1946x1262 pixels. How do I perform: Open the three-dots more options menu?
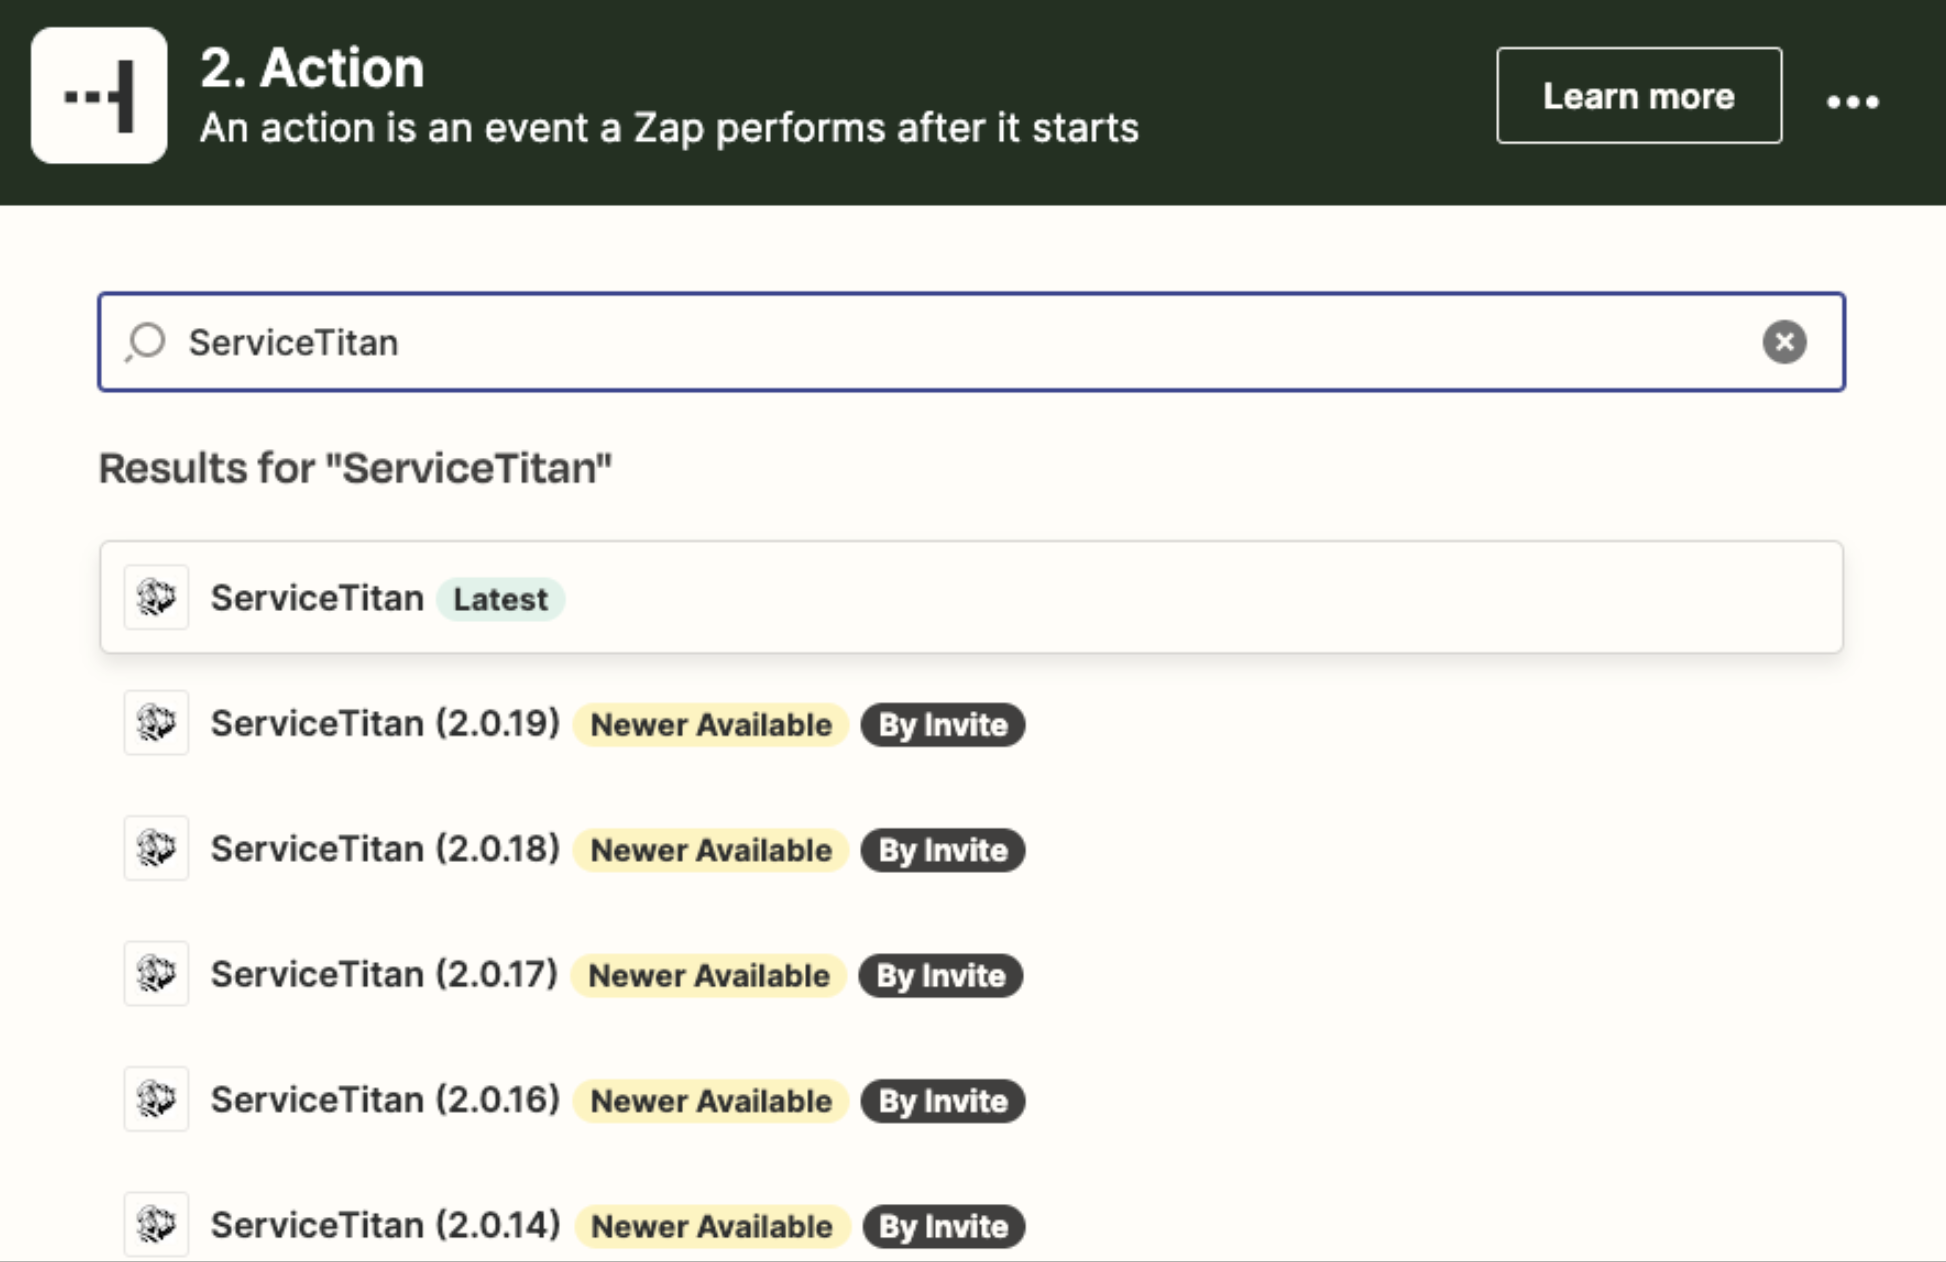click(x=1852, y=101)
